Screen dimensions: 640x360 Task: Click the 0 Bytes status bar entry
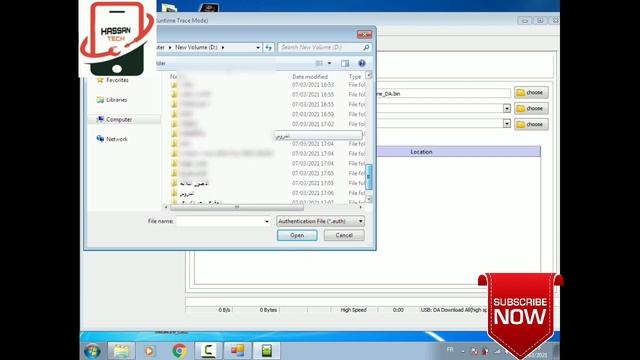[x=268, y=310]
